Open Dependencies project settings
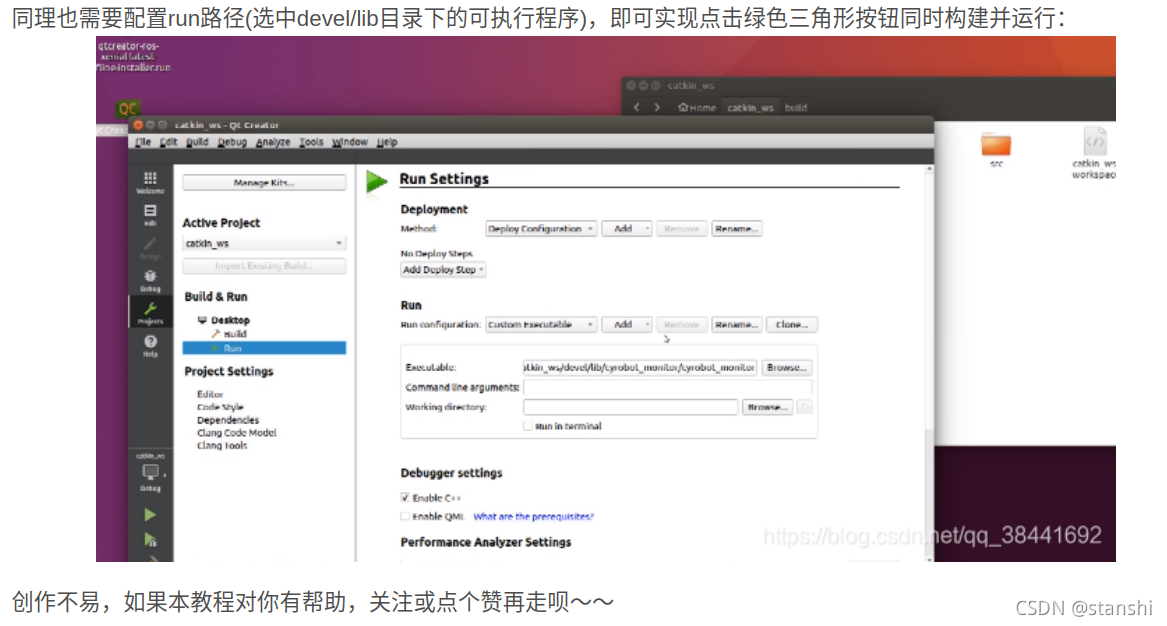 (228, 420)
